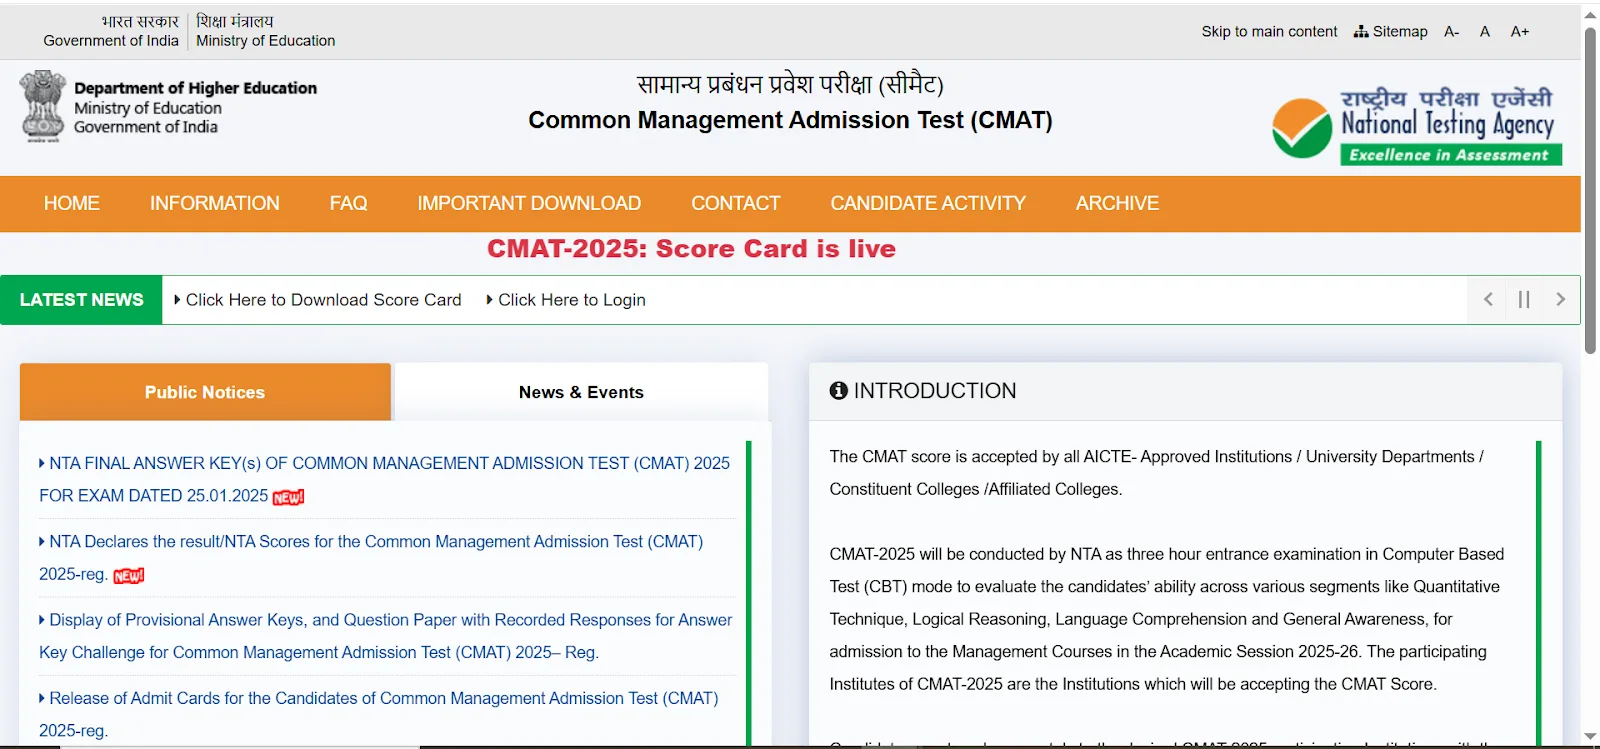The width and height of the screenshot is (1600, 749).
Task: Open NTA Declares the result notice
Action: (371, 558)
